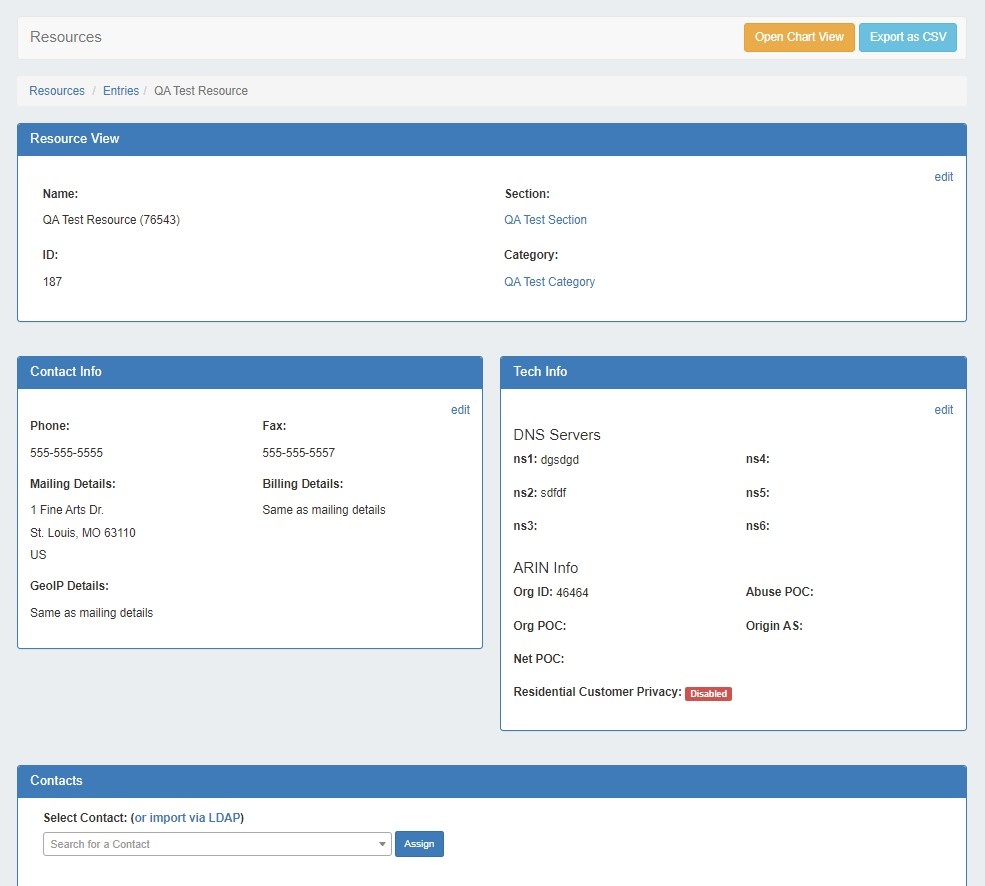
Task: Open the QA Test Section link
Action: (x=545, y=220)
